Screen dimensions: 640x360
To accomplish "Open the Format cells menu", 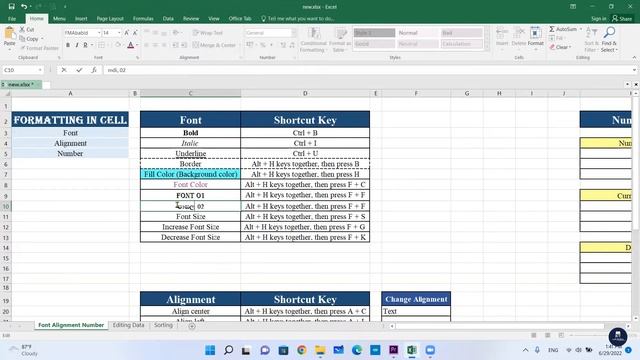I will pyautogui.click(x=536, y=36).
